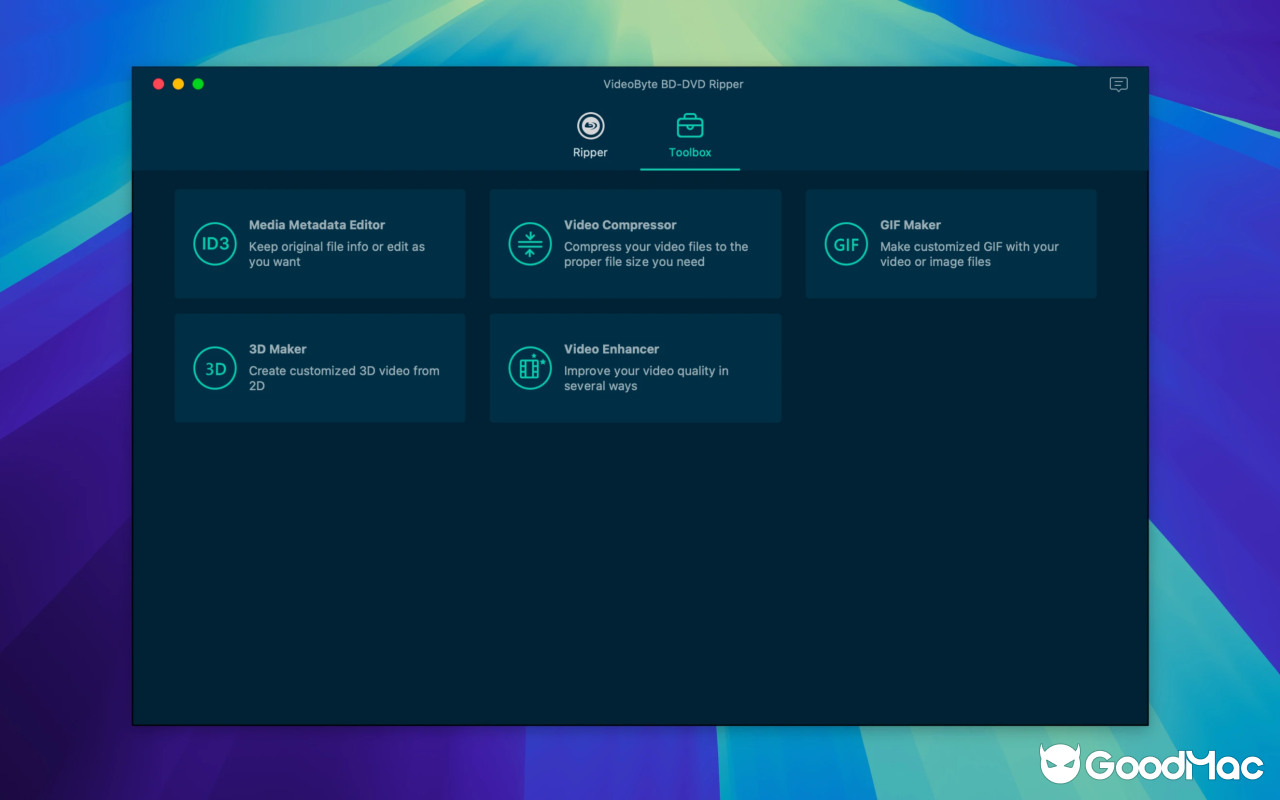Minimize the window with the yellow button

(x=178, y=84)
